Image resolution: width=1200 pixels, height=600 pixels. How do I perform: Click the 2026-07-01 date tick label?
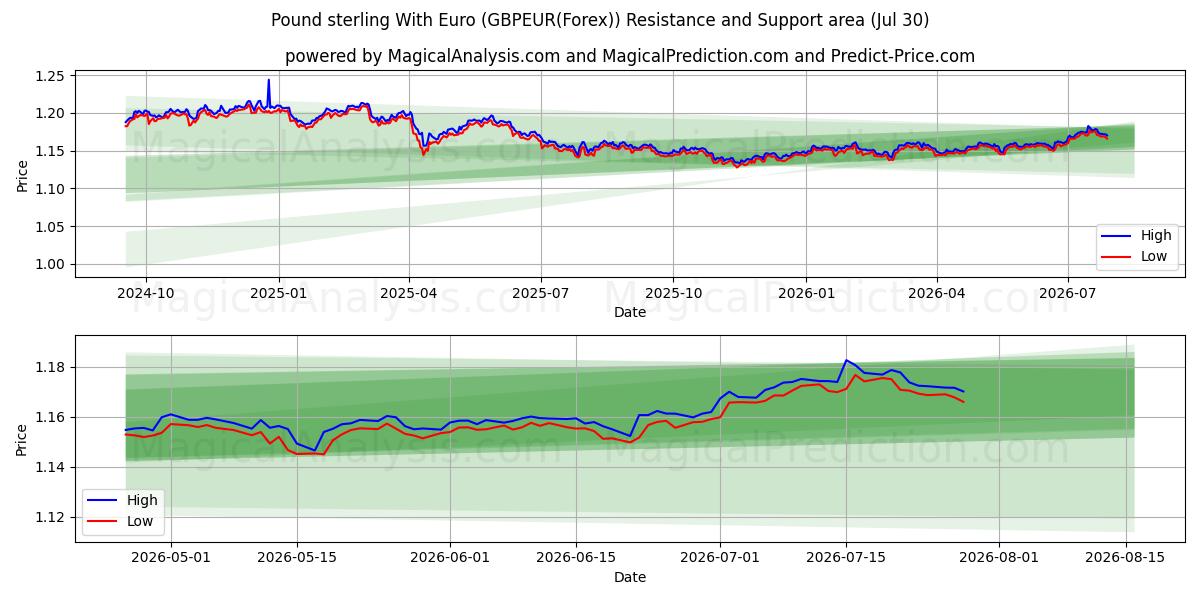pos(720,558)
